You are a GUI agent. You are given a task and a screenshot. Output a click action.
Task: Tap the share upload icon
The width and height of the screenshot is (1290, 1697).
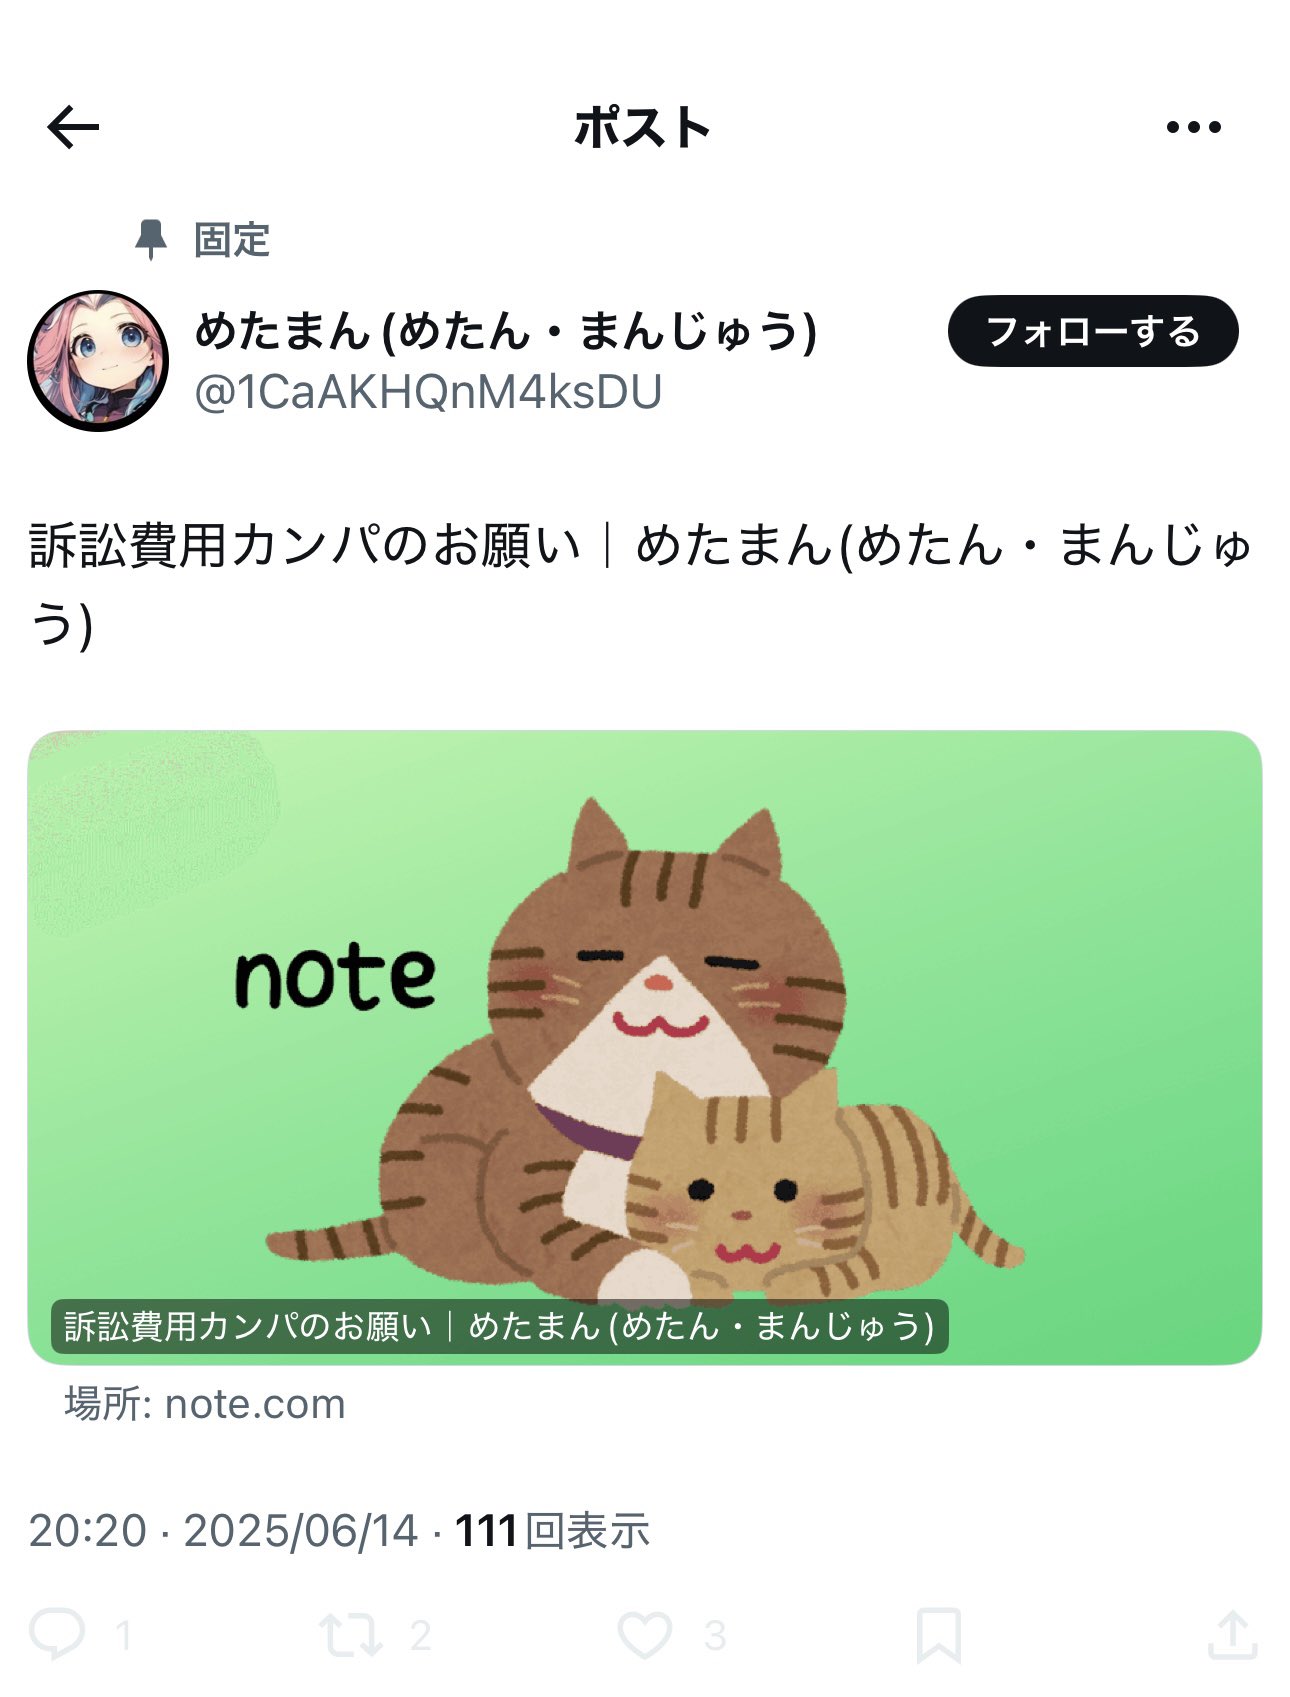click(x=1232, y=1634)
